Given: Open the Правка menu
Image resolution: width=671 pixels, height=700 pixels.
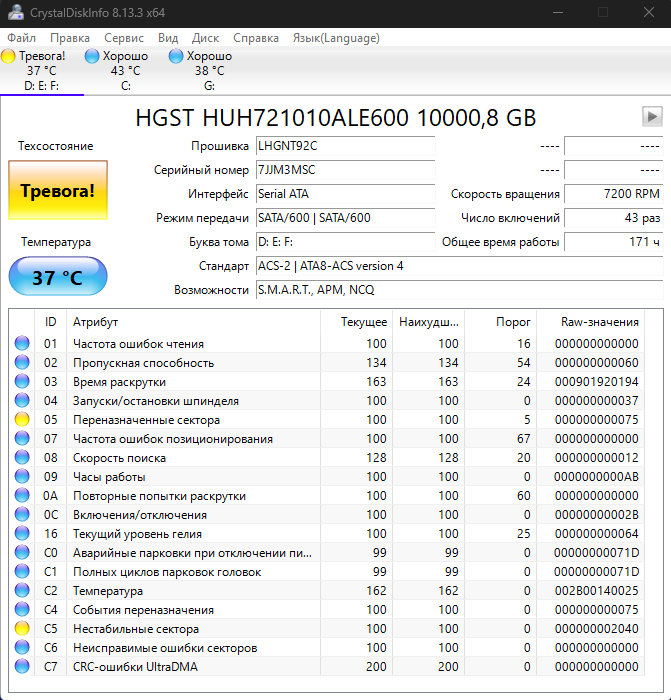Looking at the screenshot, I should [70, 38].
